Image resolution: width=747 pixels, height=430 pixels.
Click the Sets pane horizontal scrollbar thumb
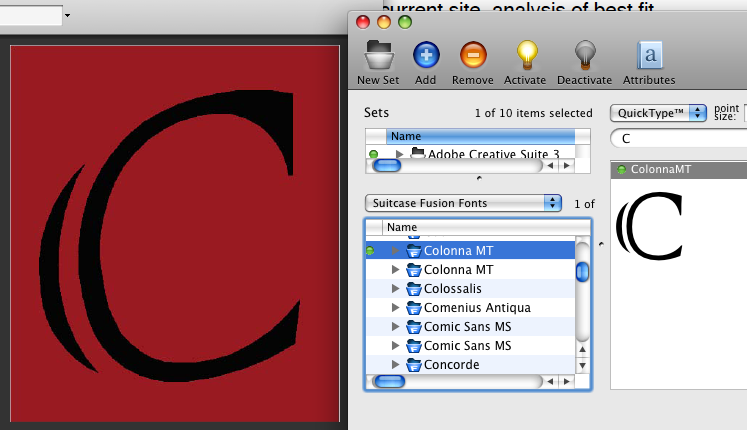[x=387, y=166]
